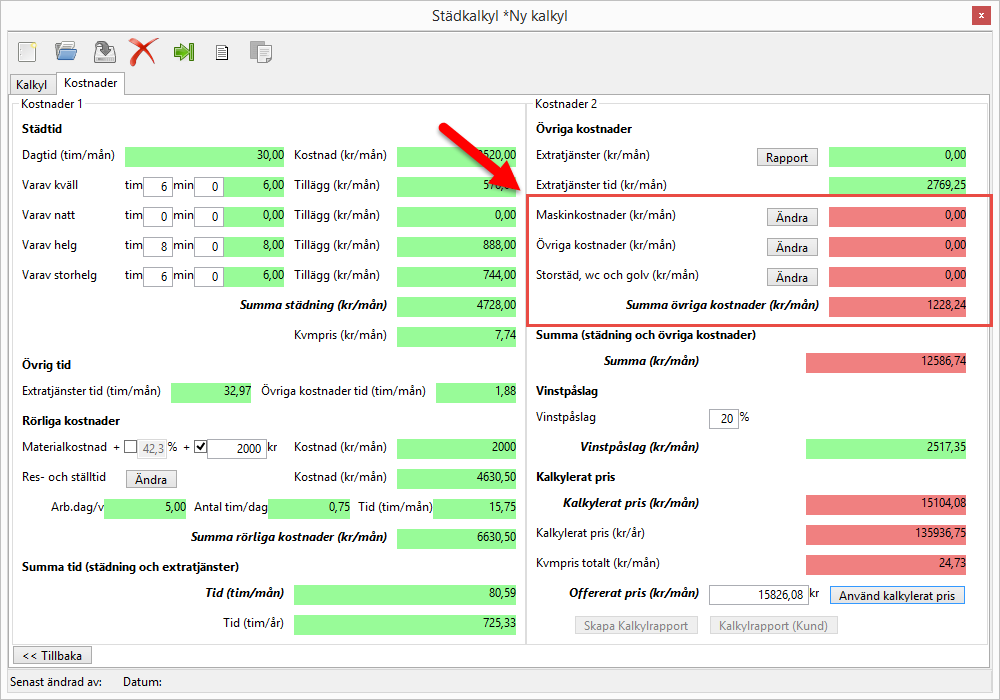Uncheck the Materialkostnad fixed kr checkbox

[x=200, y=447]
